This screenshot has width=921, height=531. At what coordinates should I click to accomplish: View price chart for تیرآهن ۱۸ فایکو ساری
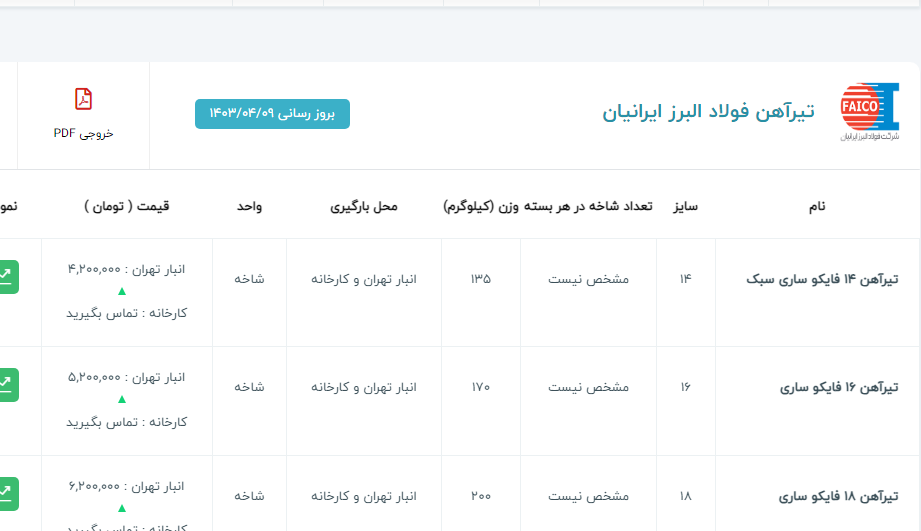click(7, 493)
